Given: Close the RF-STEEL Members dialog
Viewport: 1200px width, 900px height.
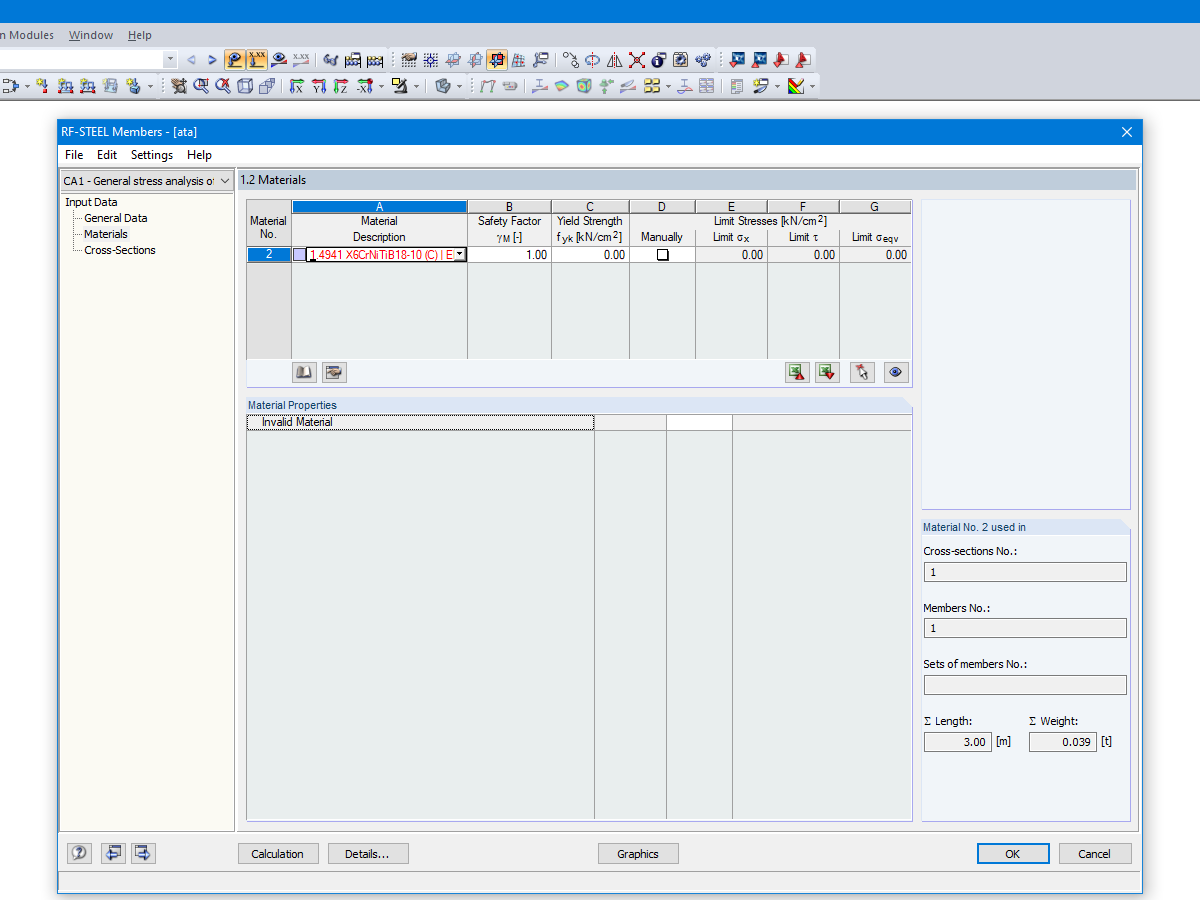Looking at the screenshot, I should point(1127,132).
